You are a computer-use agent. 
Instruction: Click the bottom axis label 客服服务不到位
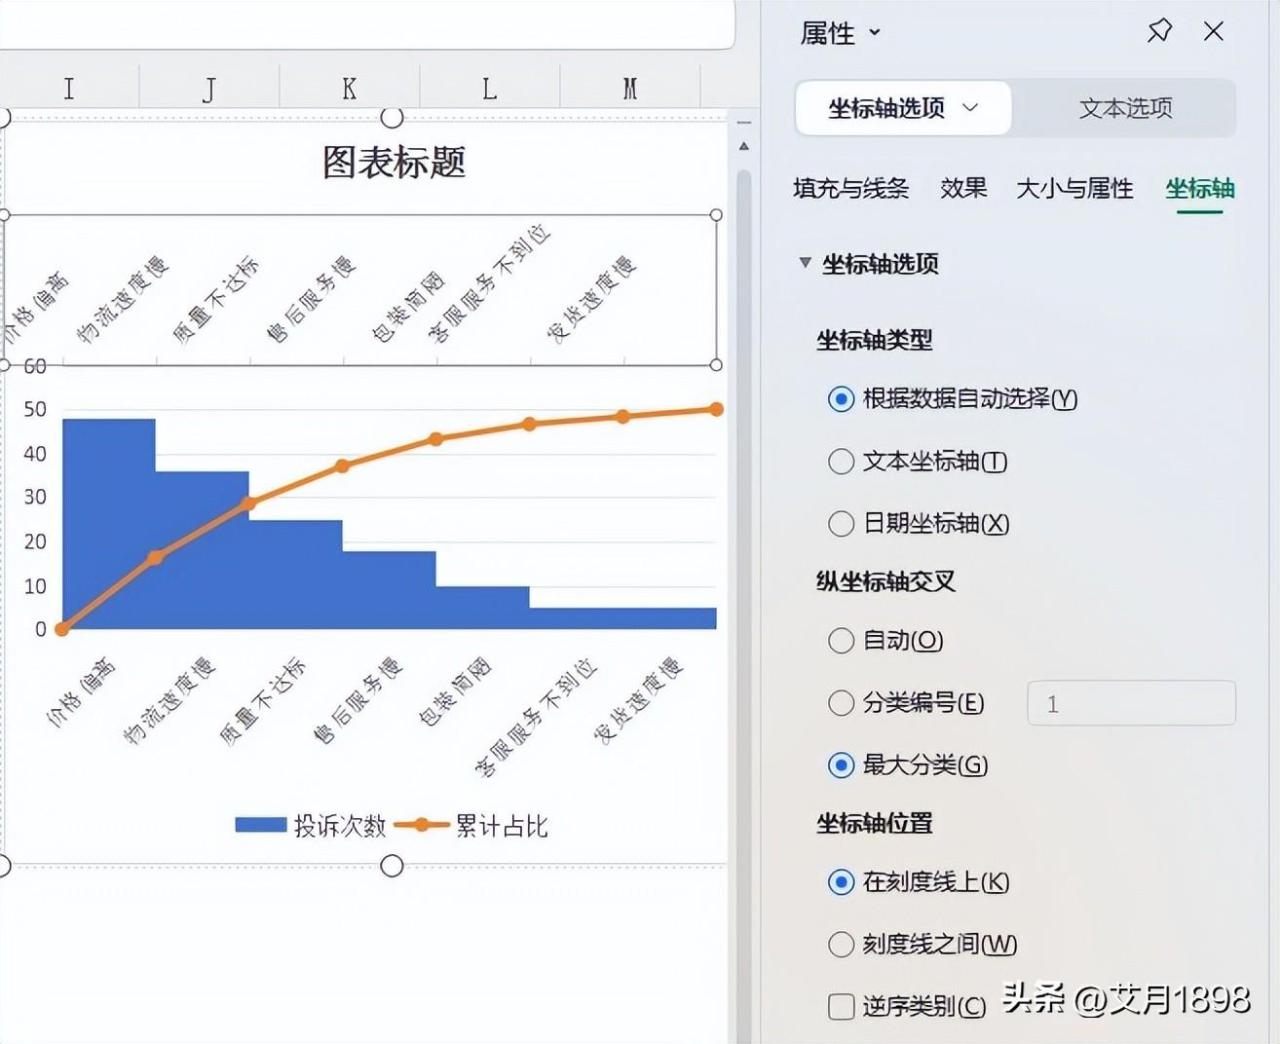pyautogui.click(x=535, y=716)
